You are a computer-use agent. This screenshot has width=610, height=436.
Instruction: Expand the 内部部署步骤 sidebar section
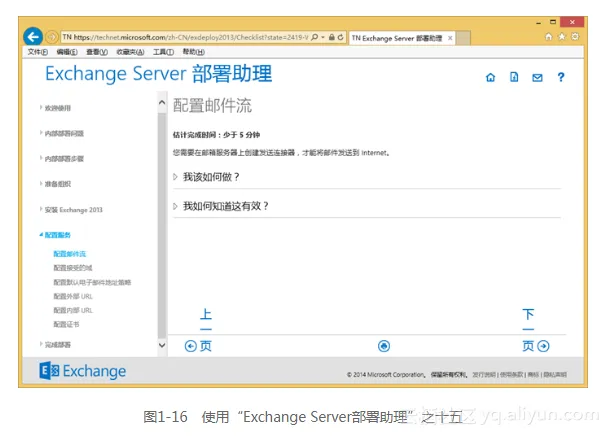tap(61, 159)
